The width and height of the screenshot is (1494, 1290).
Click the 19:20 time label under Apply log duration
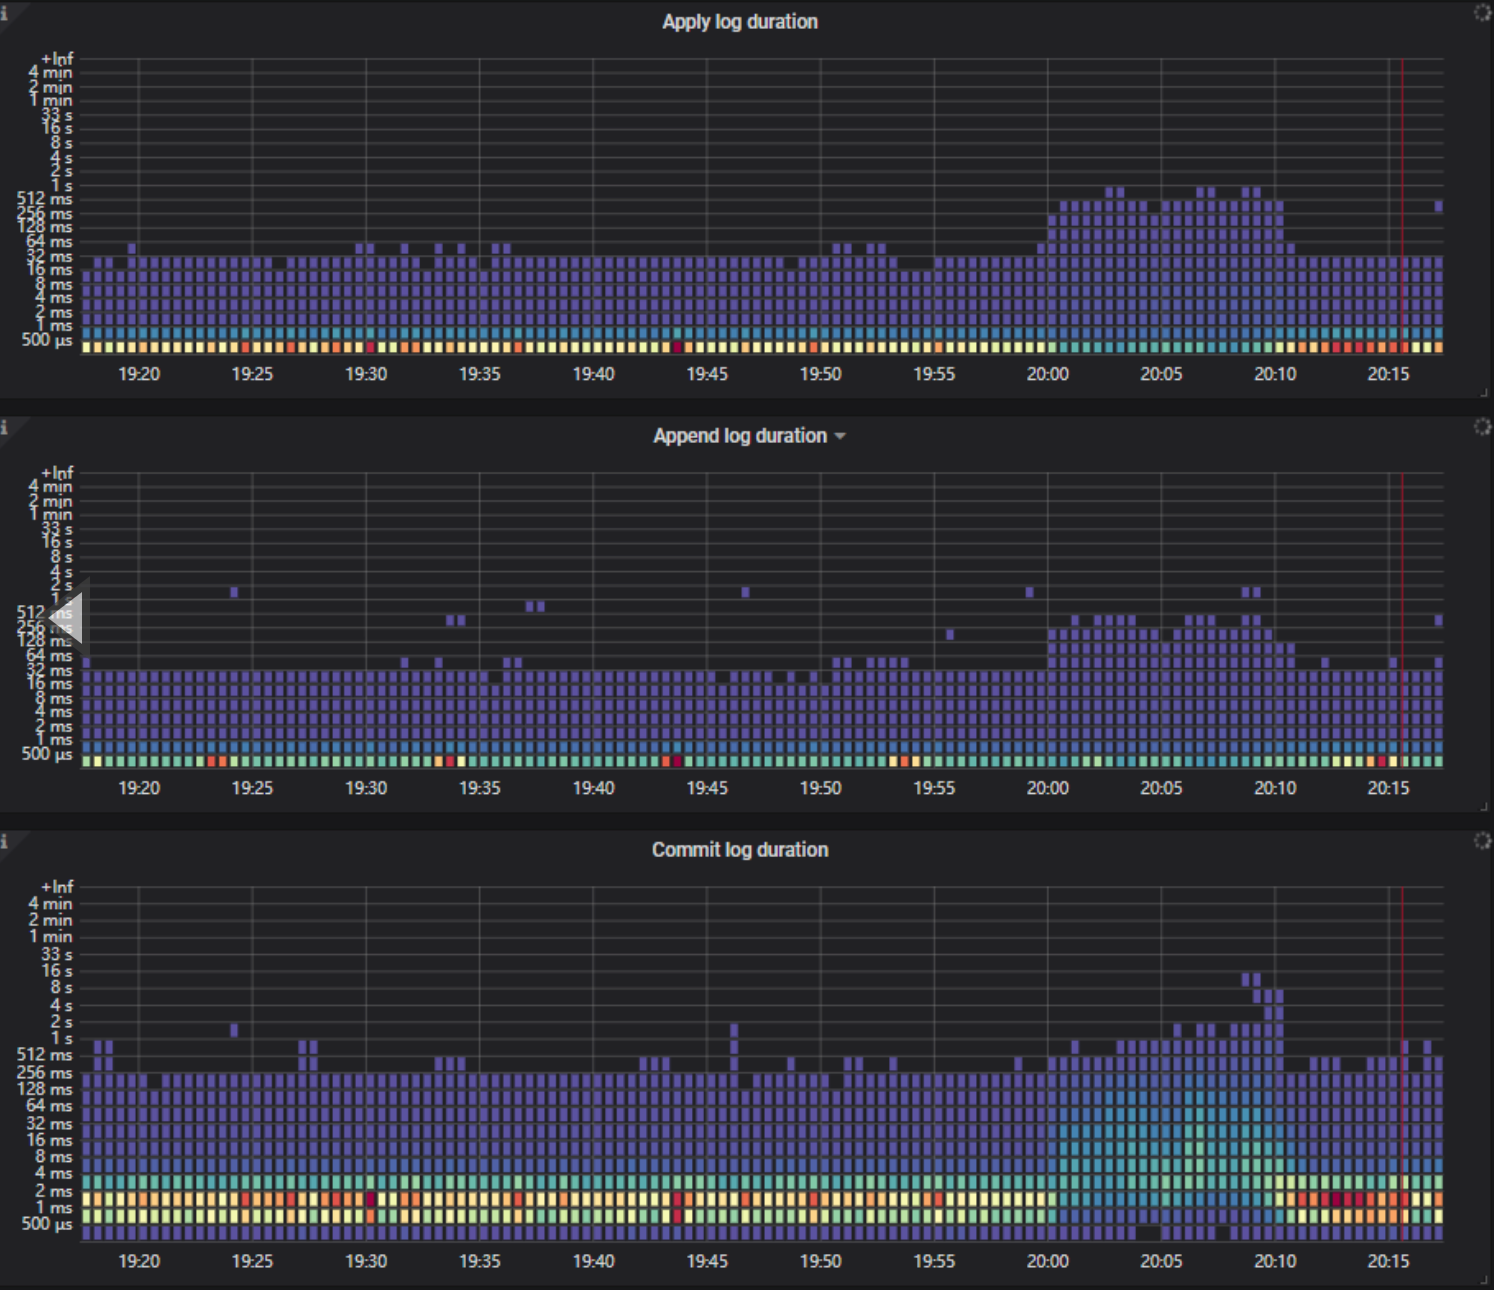139,374
